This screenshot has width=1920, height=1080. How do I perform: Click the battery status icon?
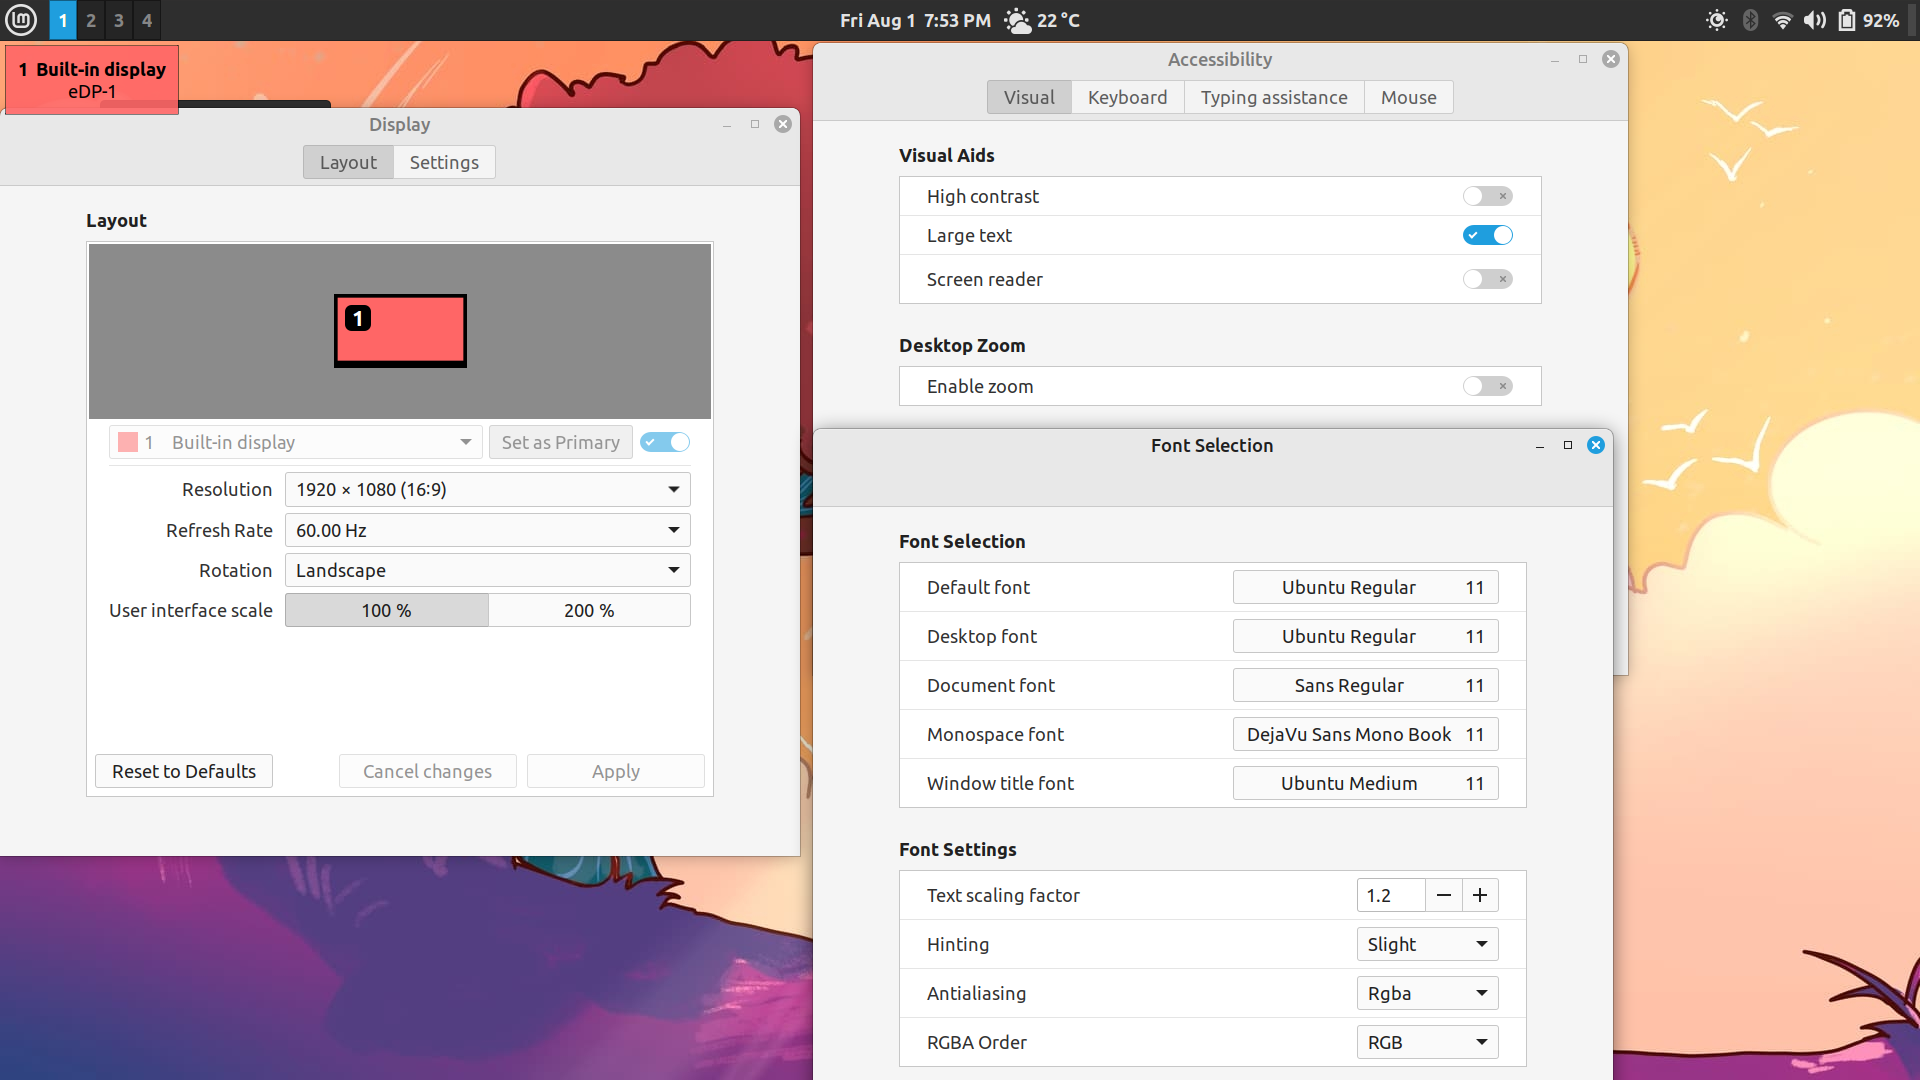pyautogui.click(x=1847, y=20)
